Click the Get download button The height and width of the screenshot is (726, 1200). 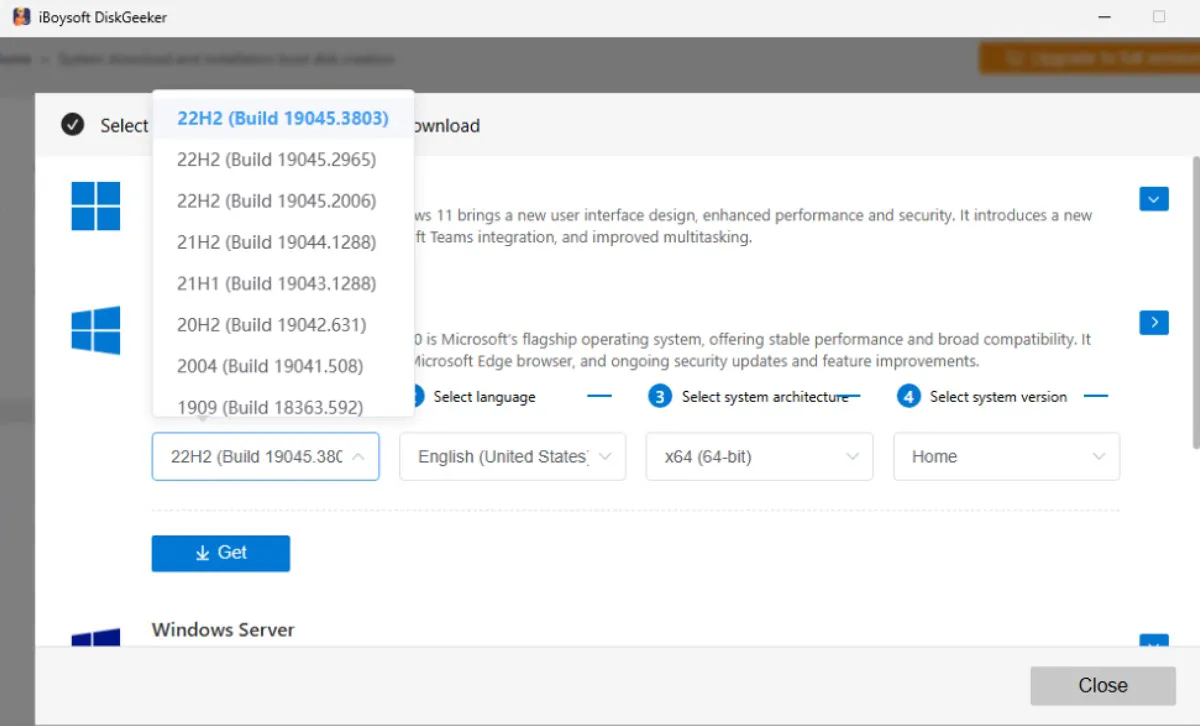click(x=220, y=553)
